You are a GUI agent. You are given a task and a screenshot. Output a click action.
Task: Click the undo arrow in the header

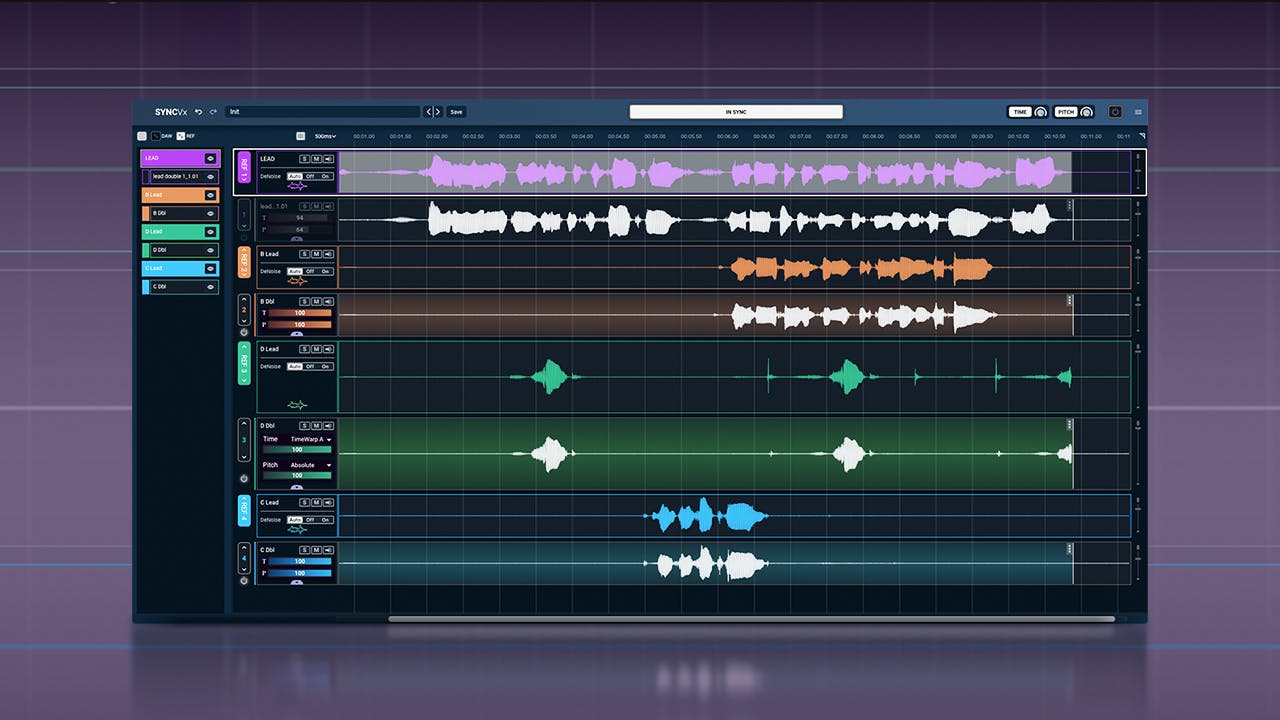coord(198,112)
